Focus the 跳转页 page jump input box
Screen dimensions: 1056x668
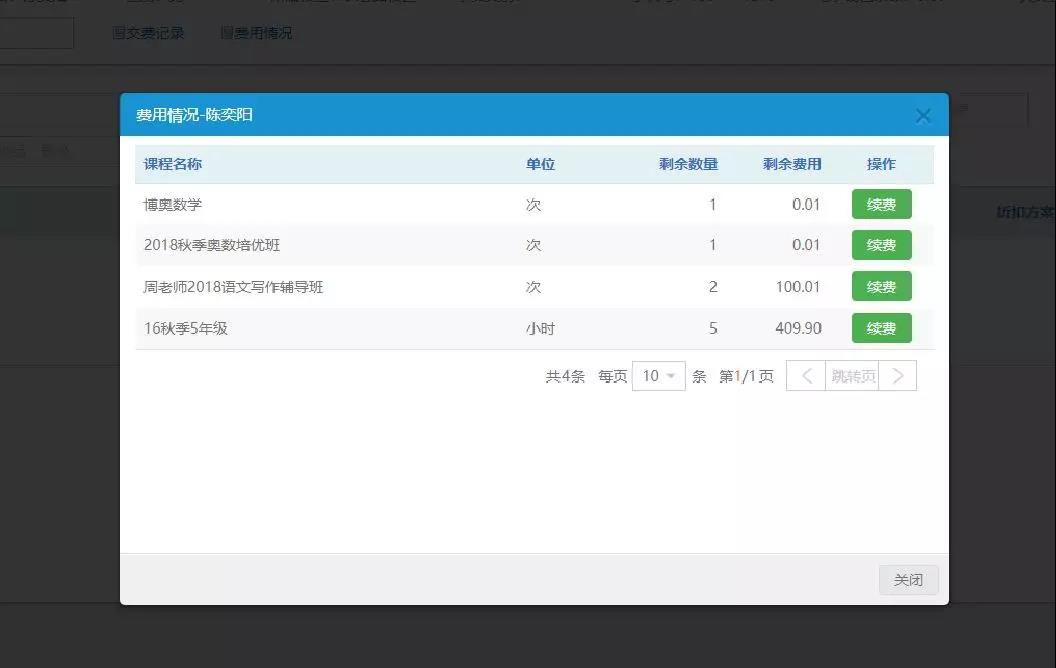[852, 376]
